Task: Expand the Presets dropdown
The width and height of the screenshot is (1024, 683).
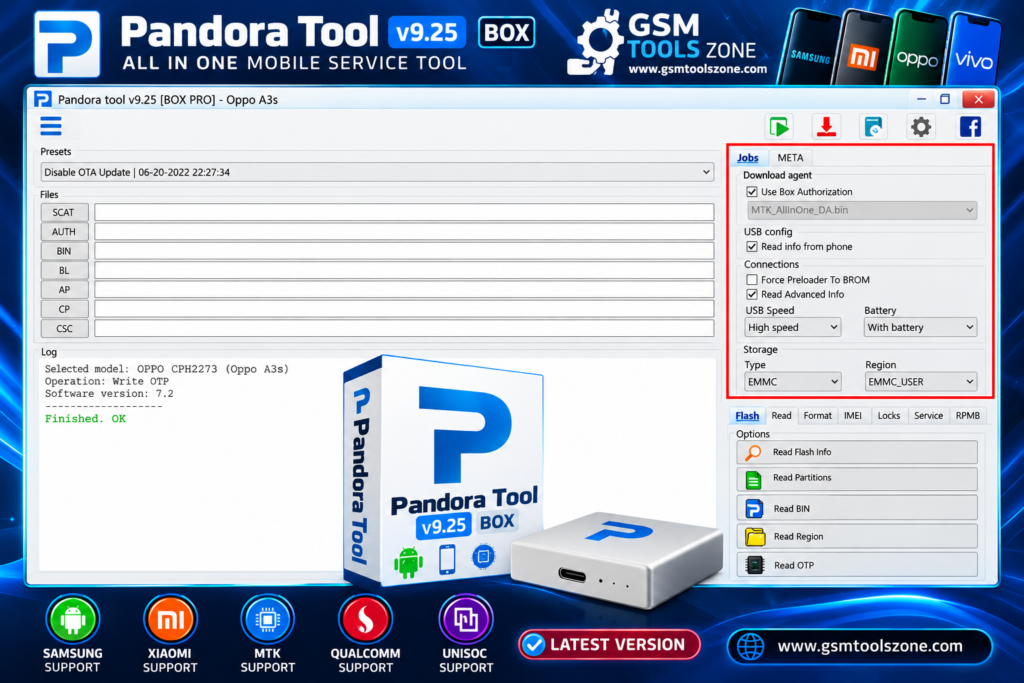Action: click(377, 172)
